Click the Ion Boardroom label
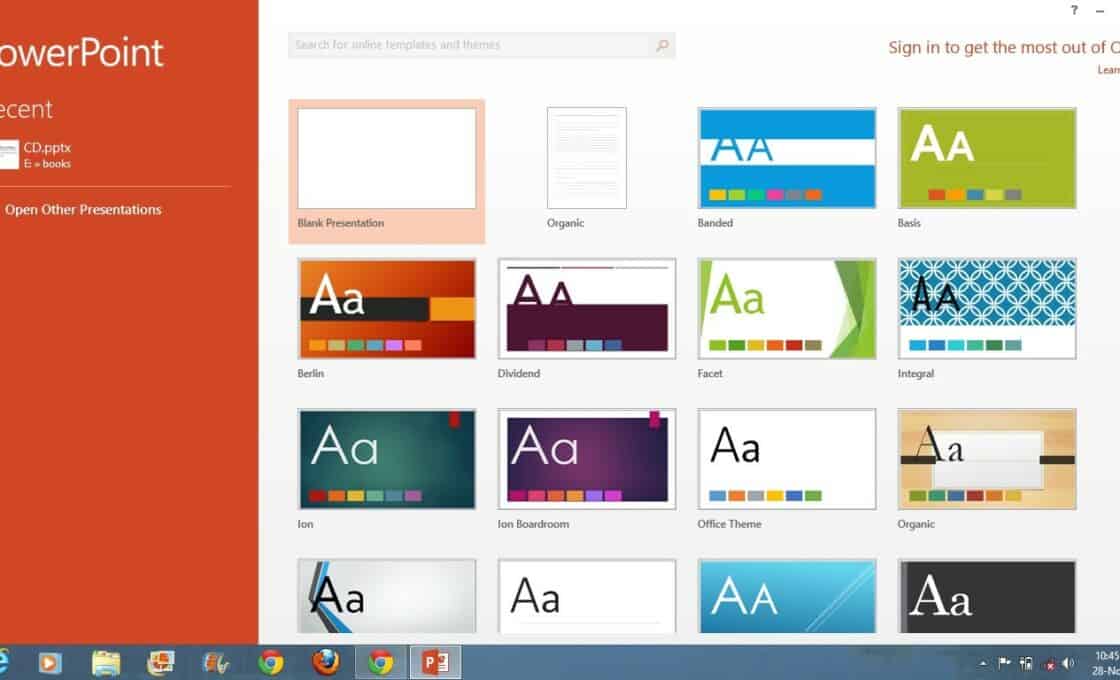The image size is (1120, 680). [x=533, y=524]
